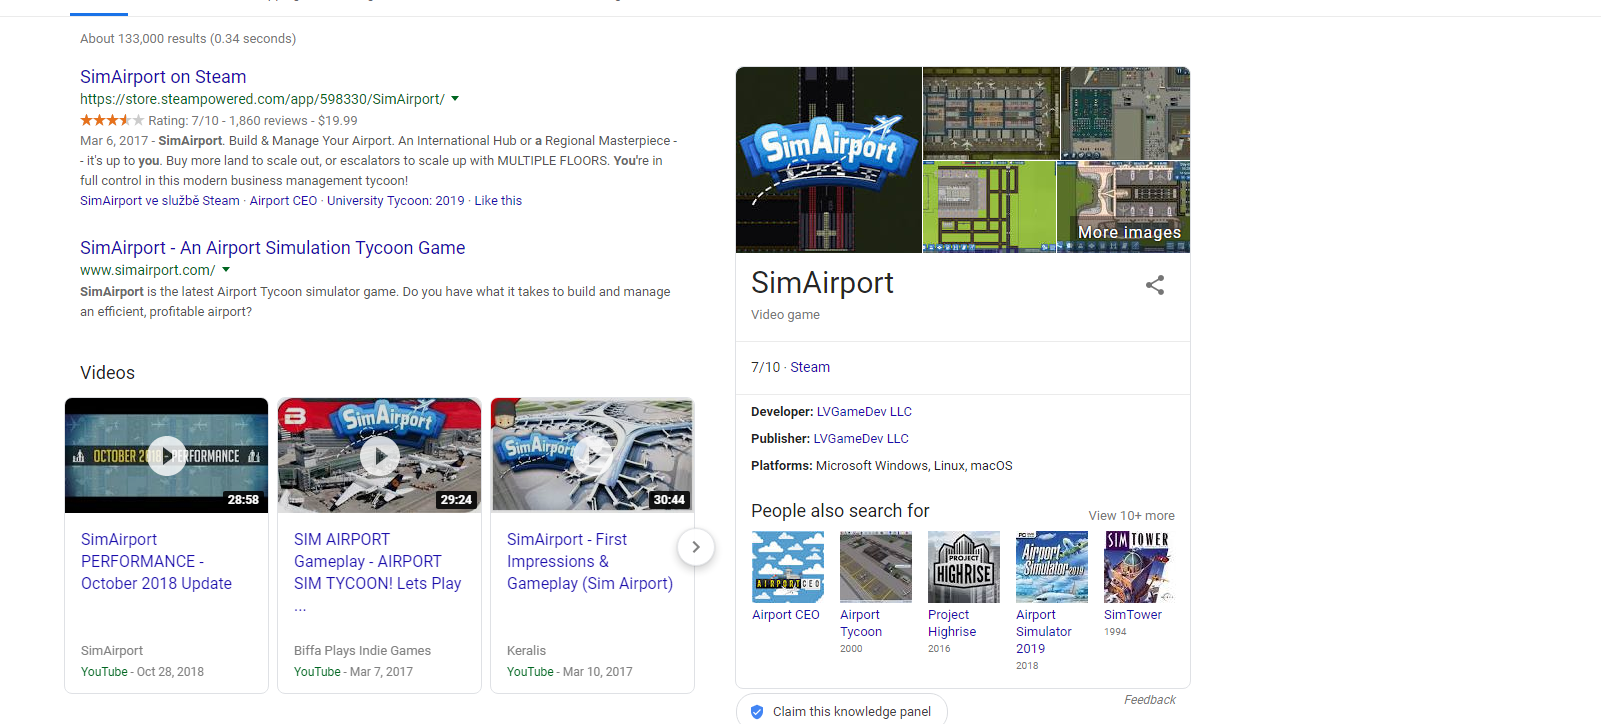Expand dropdown arrow next to Steam store URL
The image size is (1601, 724).
(455, 99)
